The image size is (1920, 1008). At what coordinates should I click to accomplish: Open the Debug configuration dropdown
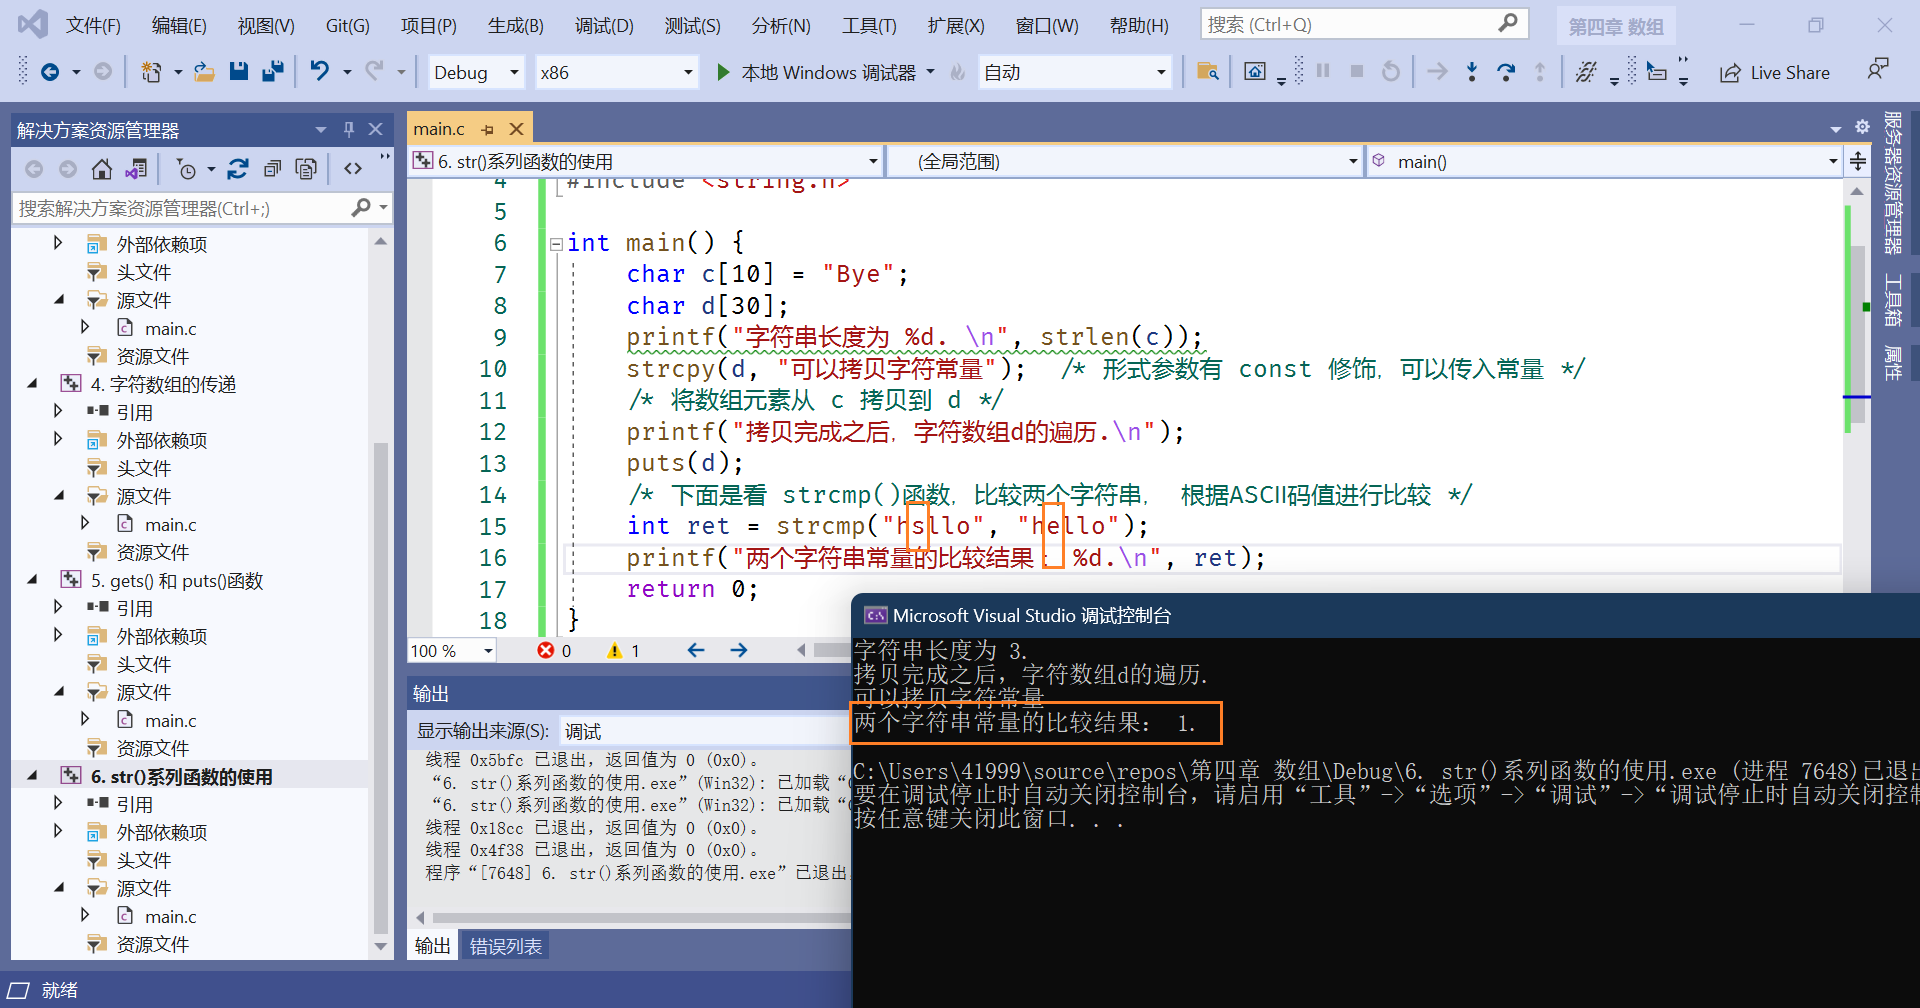(475, 72)
